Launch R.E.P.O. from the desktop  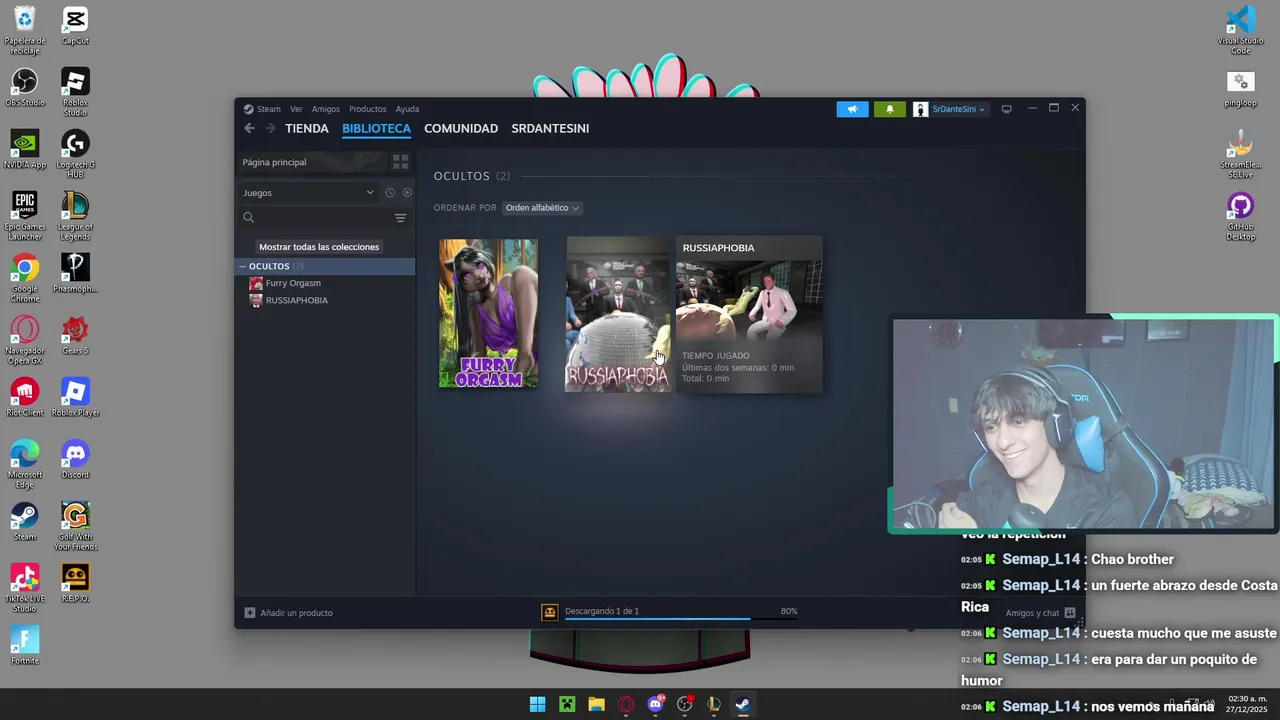(75, 584)
